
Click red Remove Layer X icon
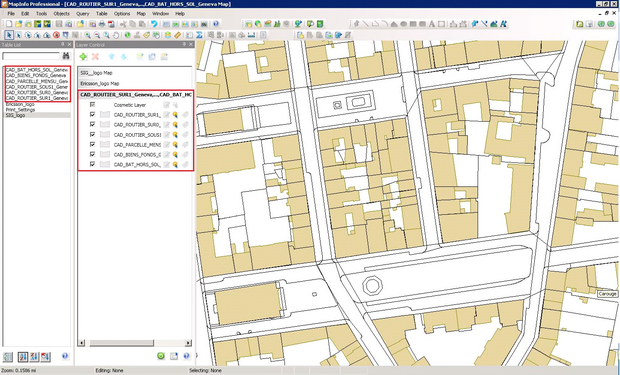click(x=95, y=57)
